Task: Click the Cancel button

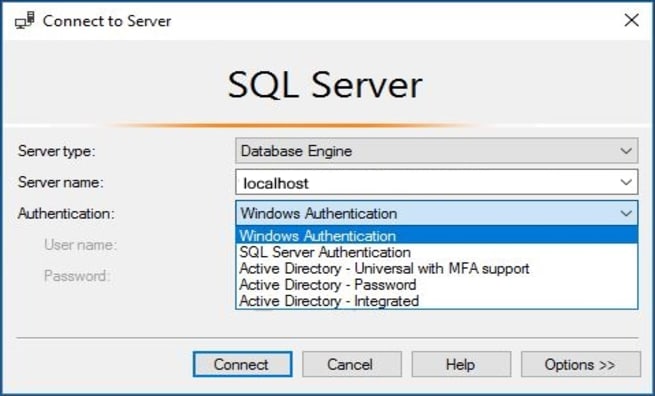Action: tap(352, 364)
